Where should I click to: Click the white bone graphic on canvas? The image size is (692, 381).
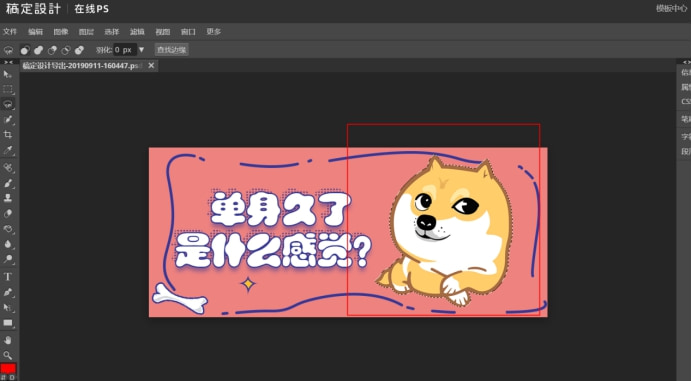pos(180,299)
